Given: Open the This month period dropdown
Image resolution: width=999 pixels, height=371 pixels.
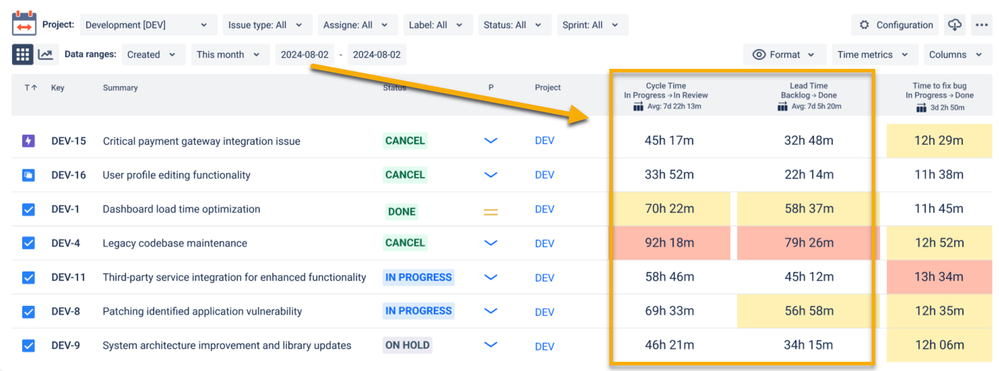Looking at the screenshot, I should coord(230,55).
